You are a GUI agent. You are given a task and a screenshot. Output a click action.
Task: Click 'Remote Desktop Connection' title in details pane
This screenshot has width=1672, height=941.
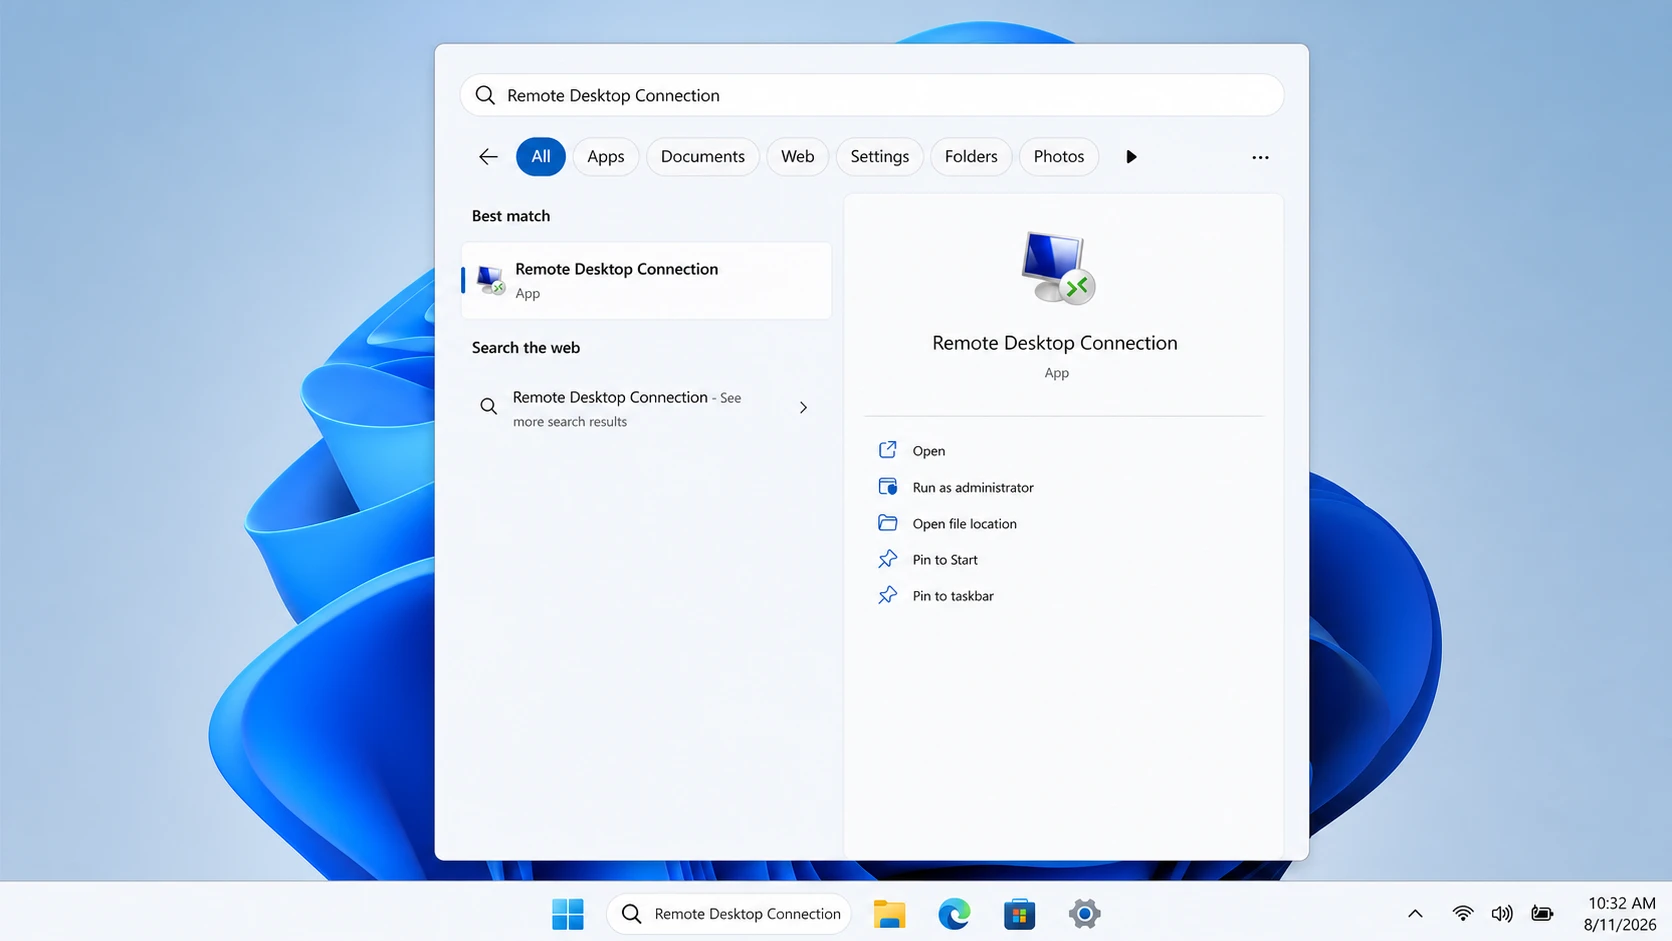(x=1055, y=343)
